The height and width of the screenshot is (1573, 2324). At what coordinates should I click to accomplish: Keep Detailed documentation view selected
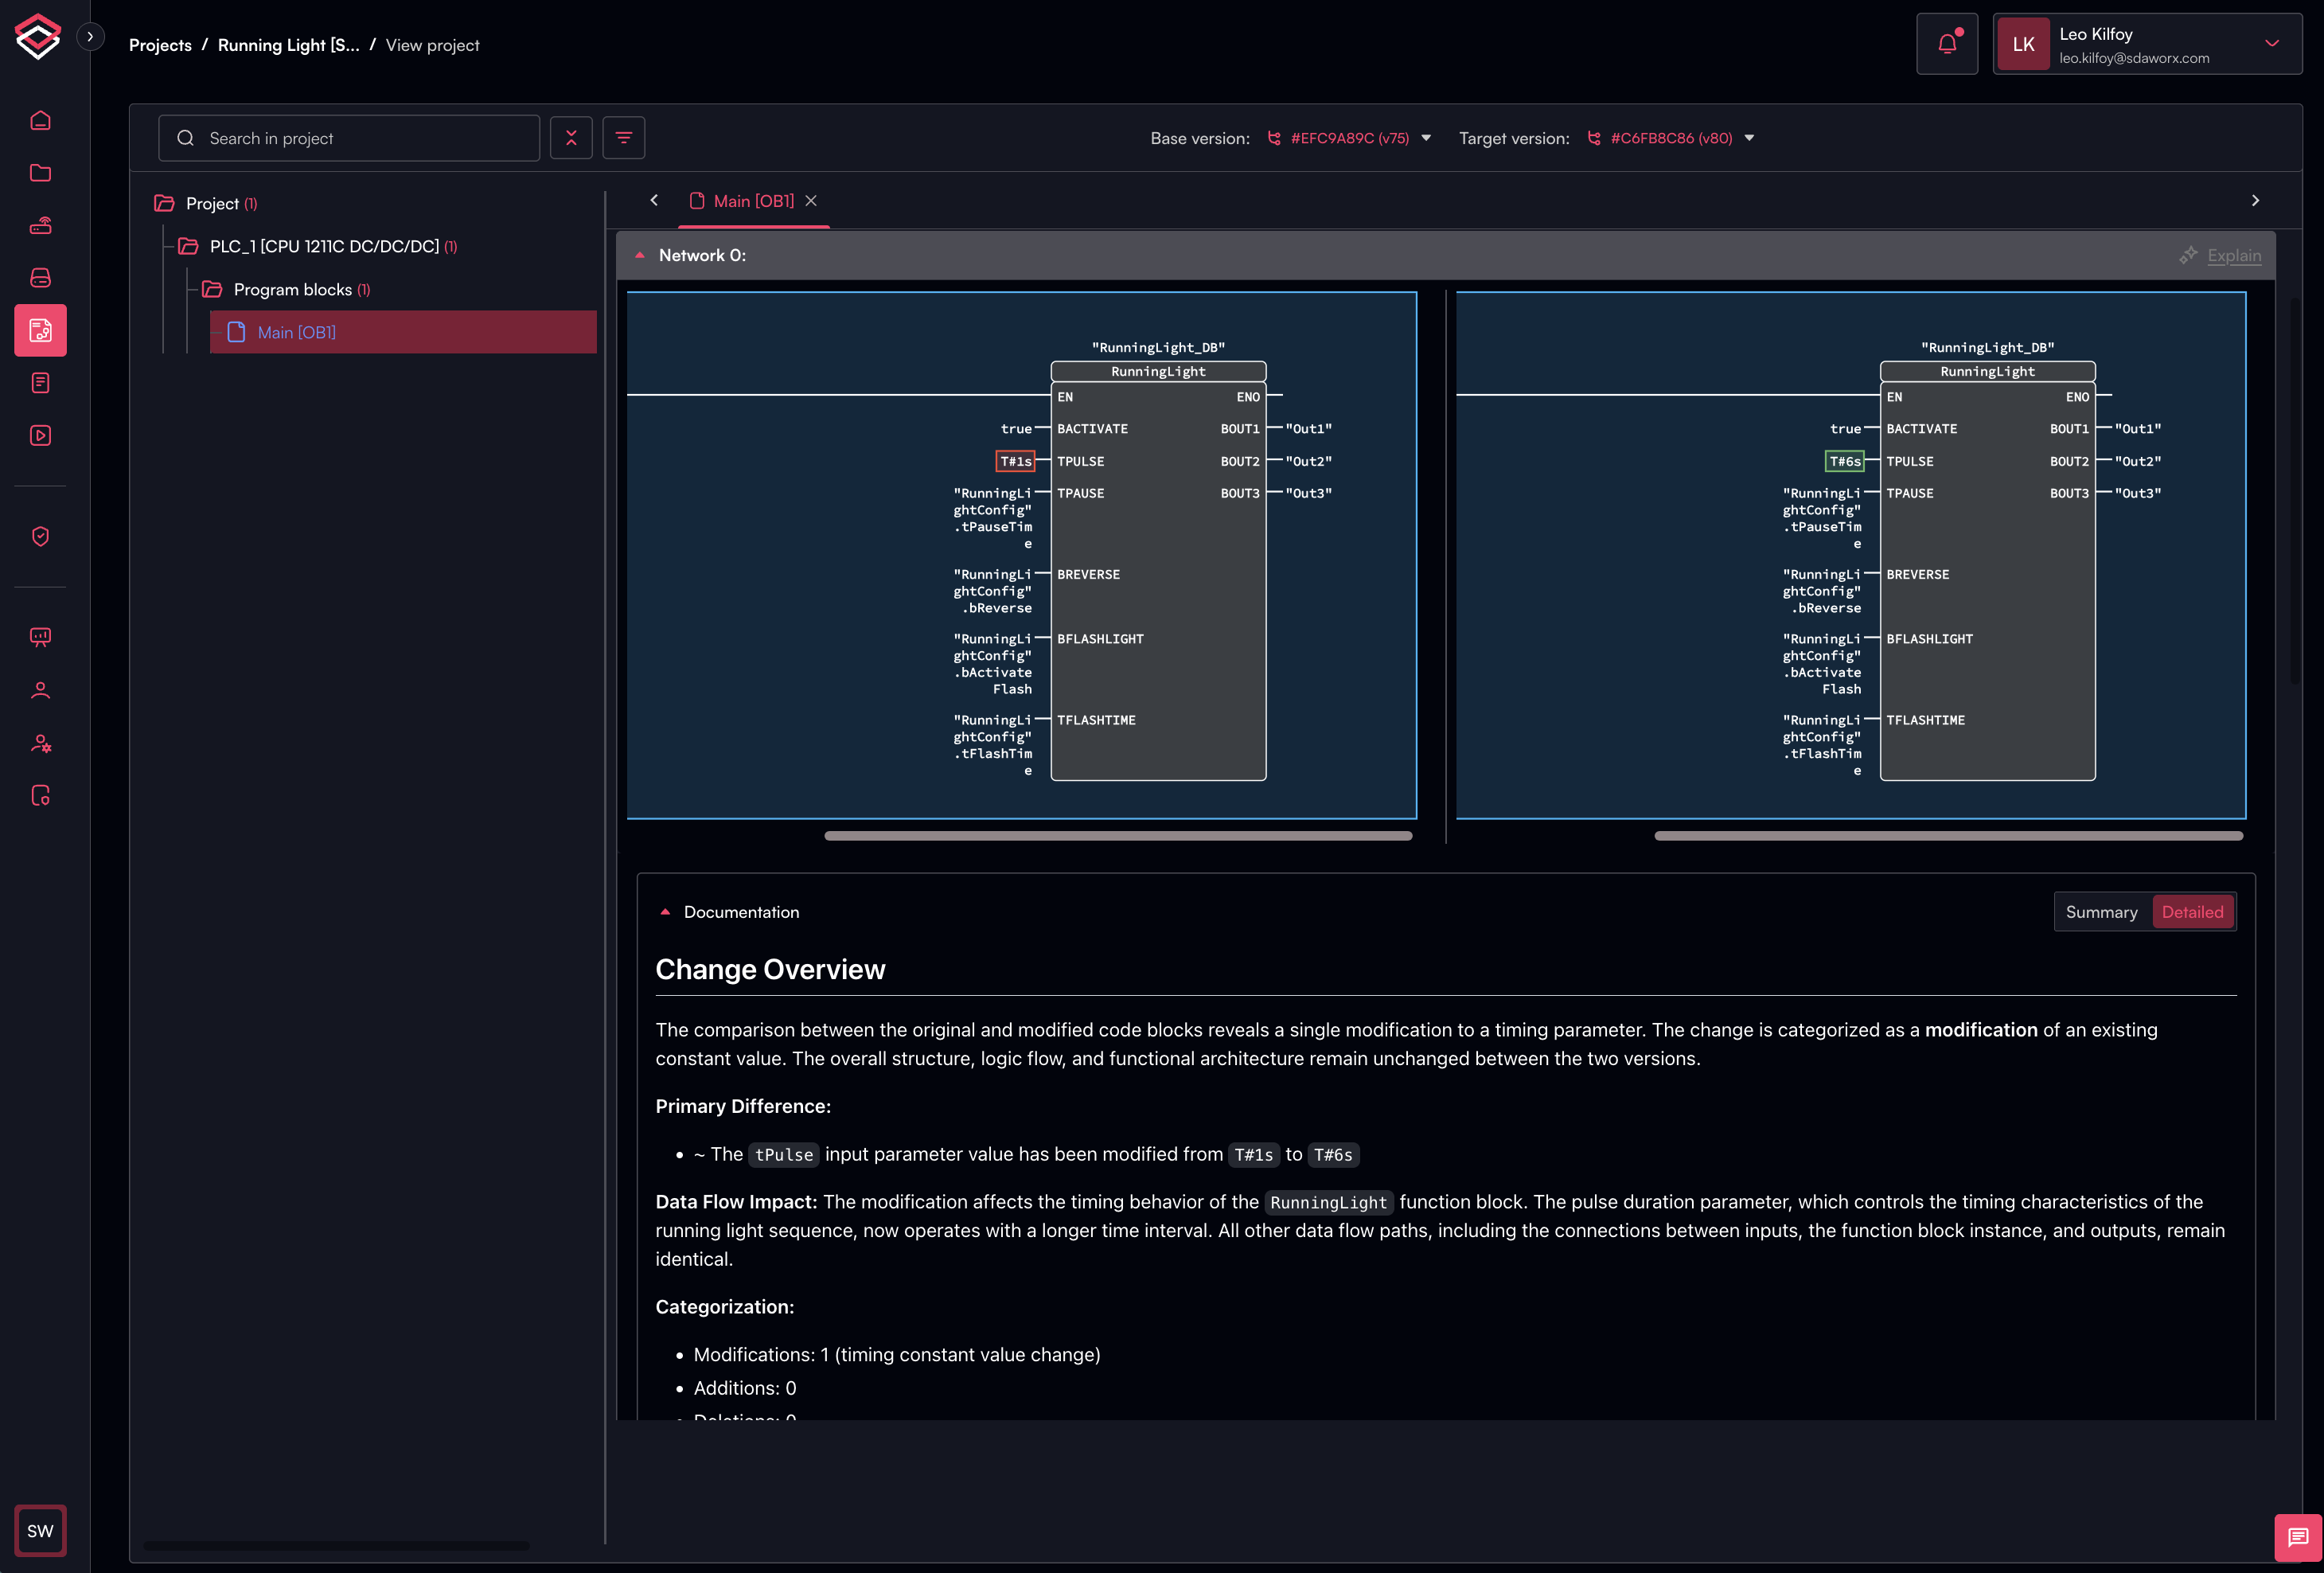tap(2192, 911)
